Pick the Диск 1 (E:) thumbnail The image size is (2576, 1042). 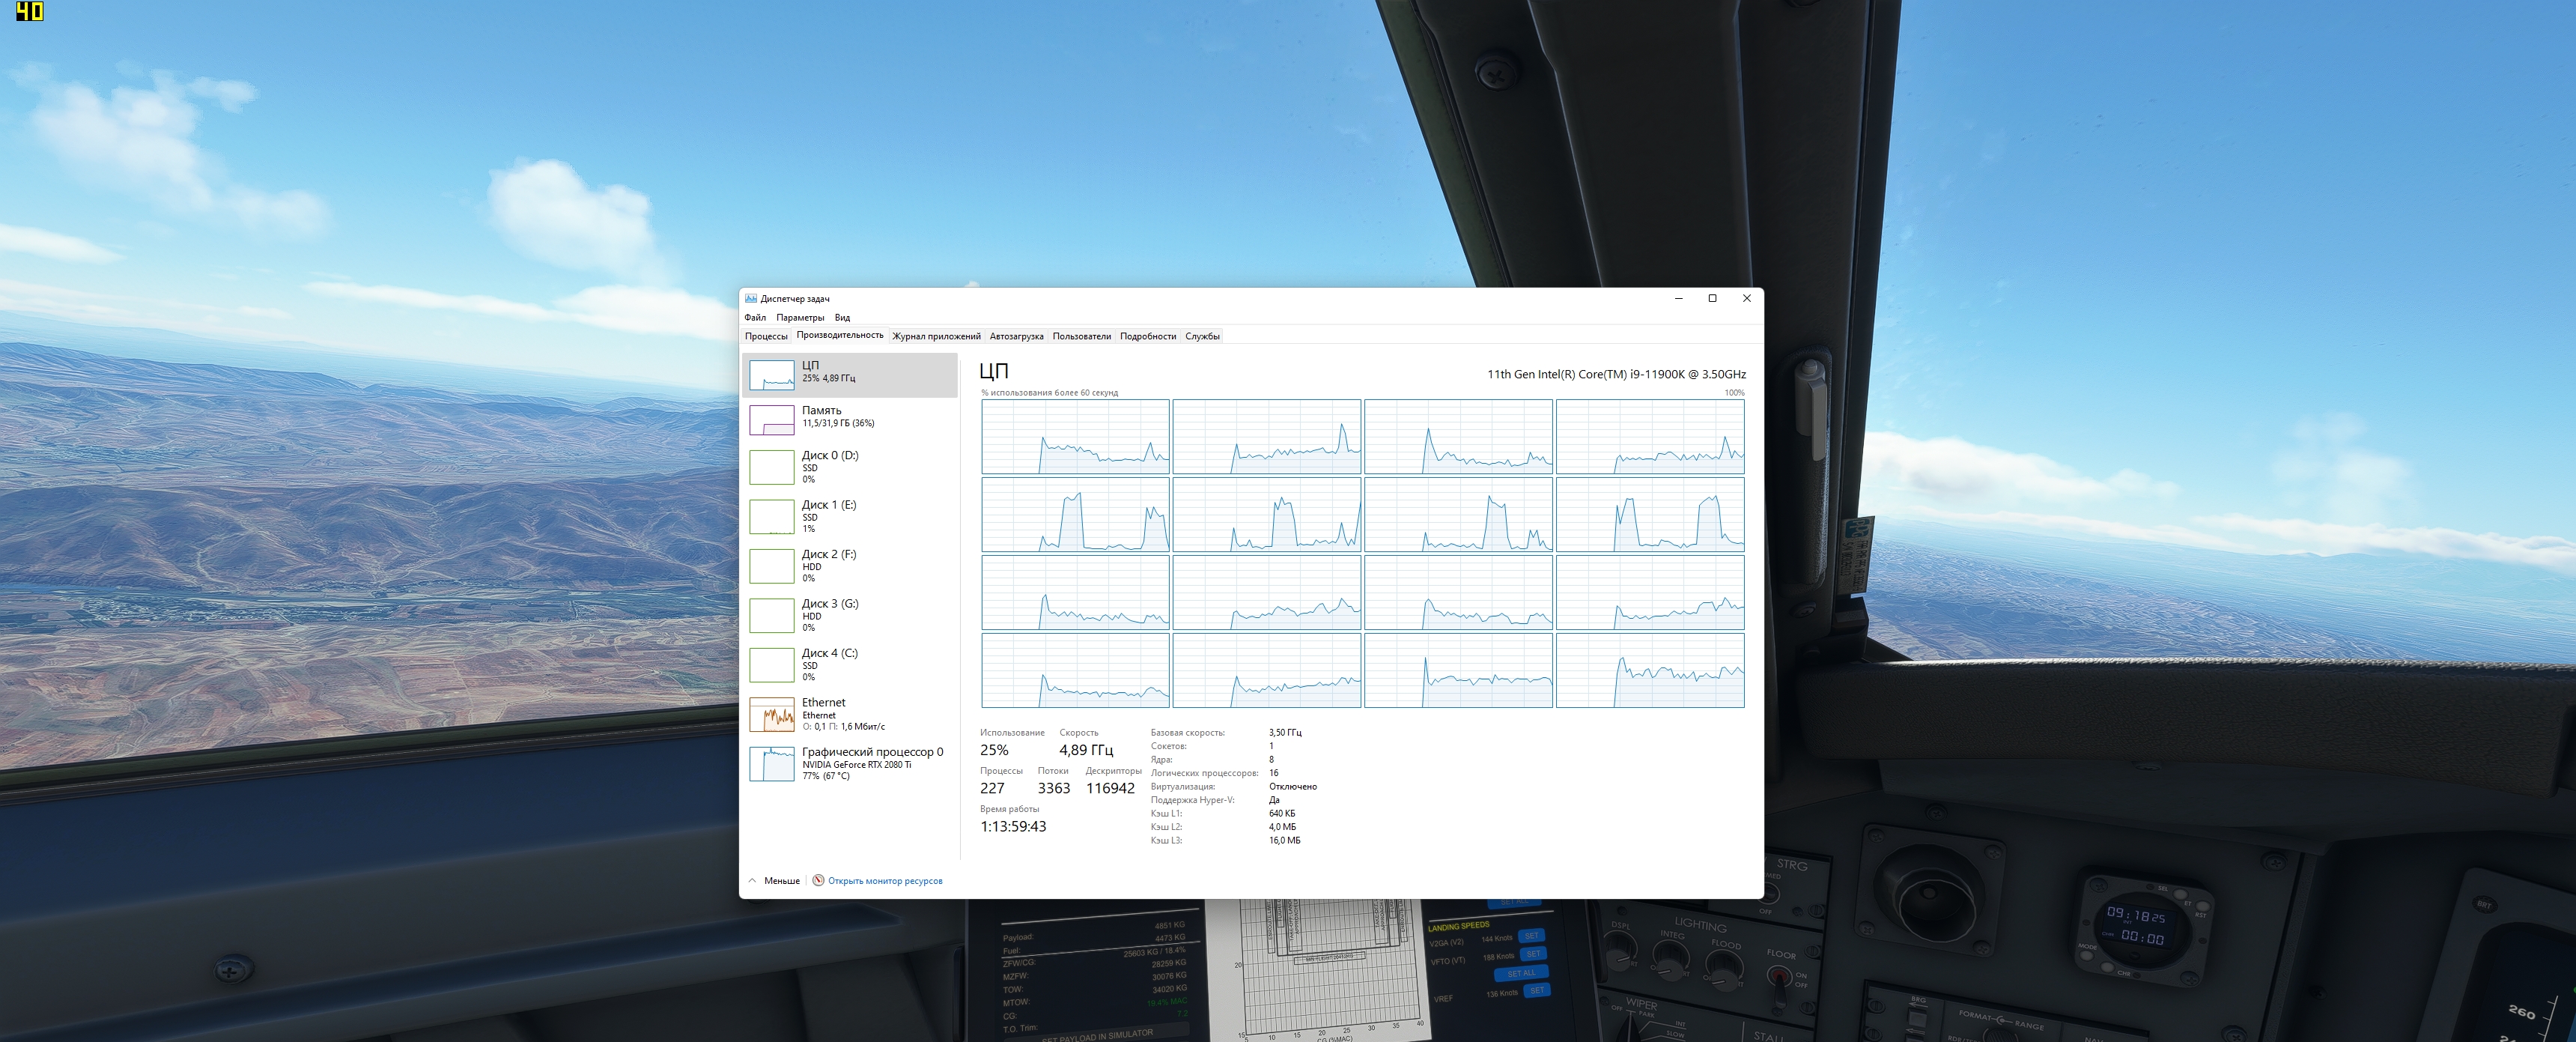click(772, 516)
